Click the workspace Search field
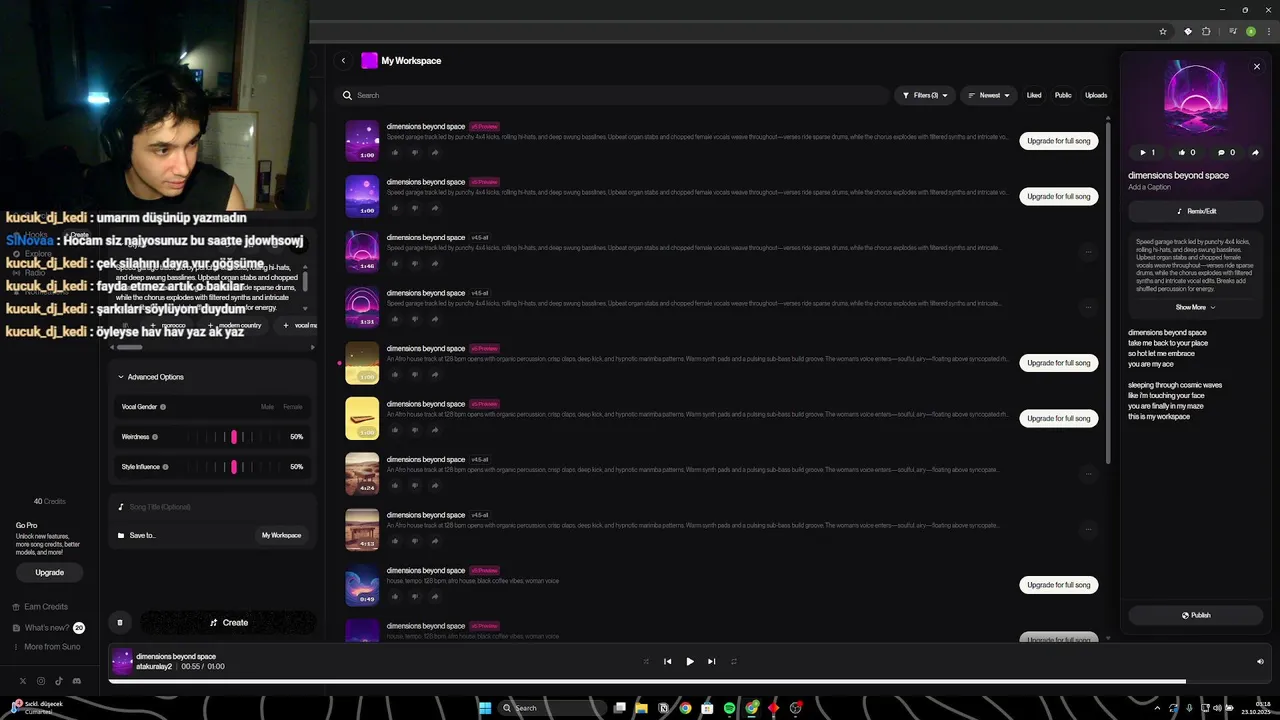The height and width of the screenshot is (720, 1280). coord(612,95)
